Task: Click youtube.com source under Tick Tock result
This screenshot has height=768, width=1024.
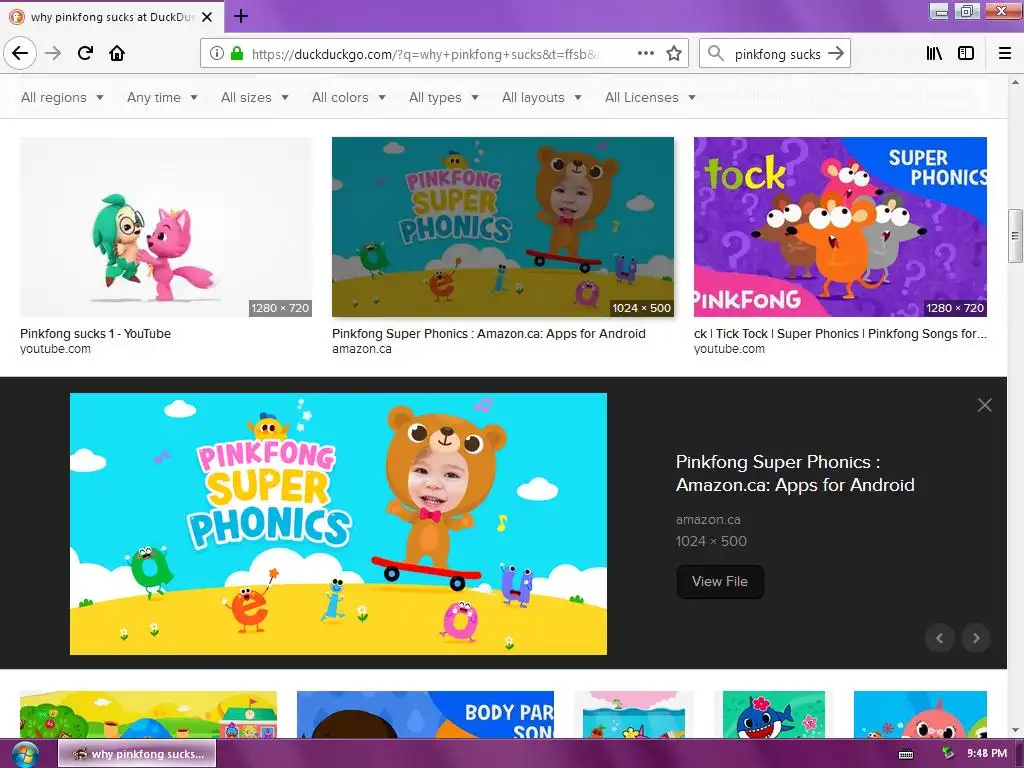Action: (x=729, y=349)
